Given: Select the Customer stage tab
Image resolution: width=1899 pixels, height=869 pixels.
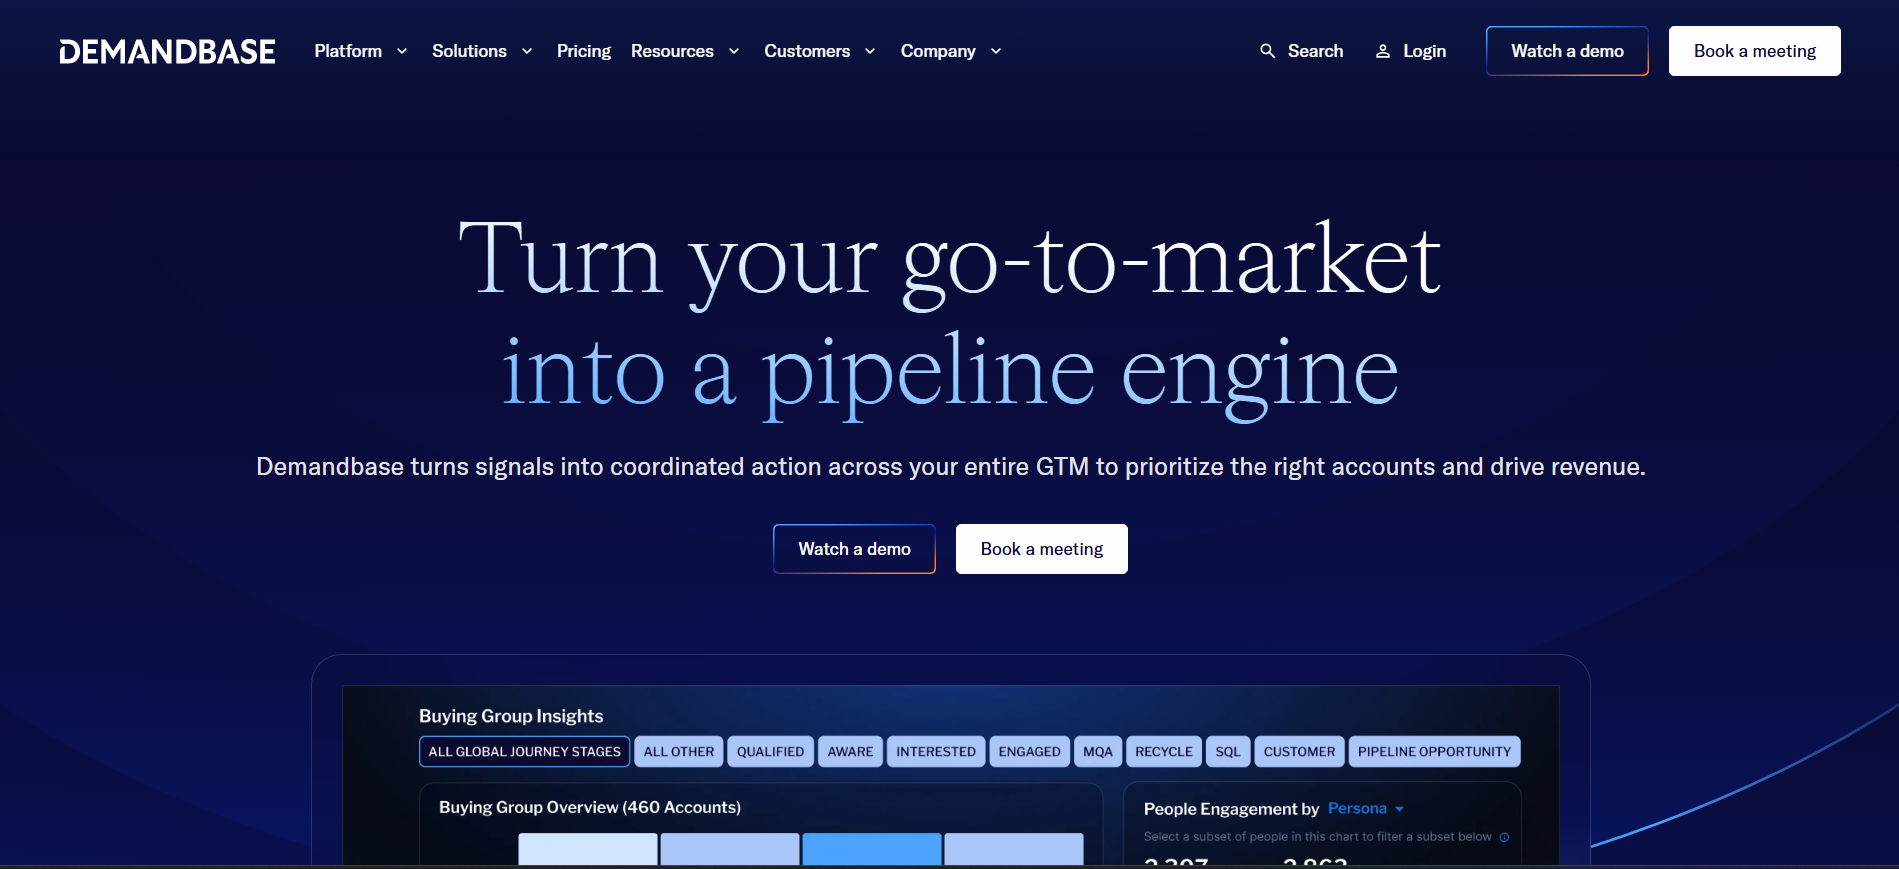Looking at the screenshot, I should click(1299, 752).
